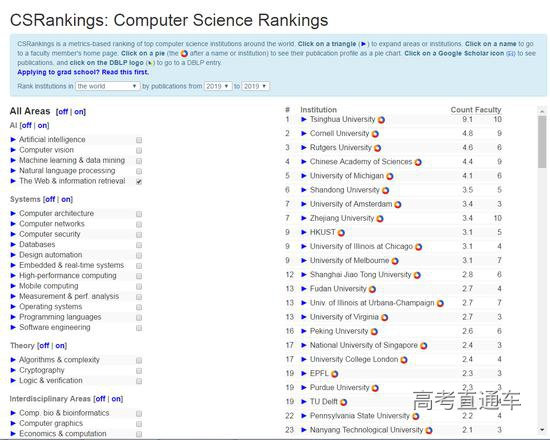Click the scrollbar up arrow
This screenshot has height=440, width=550.
(542, 111)
